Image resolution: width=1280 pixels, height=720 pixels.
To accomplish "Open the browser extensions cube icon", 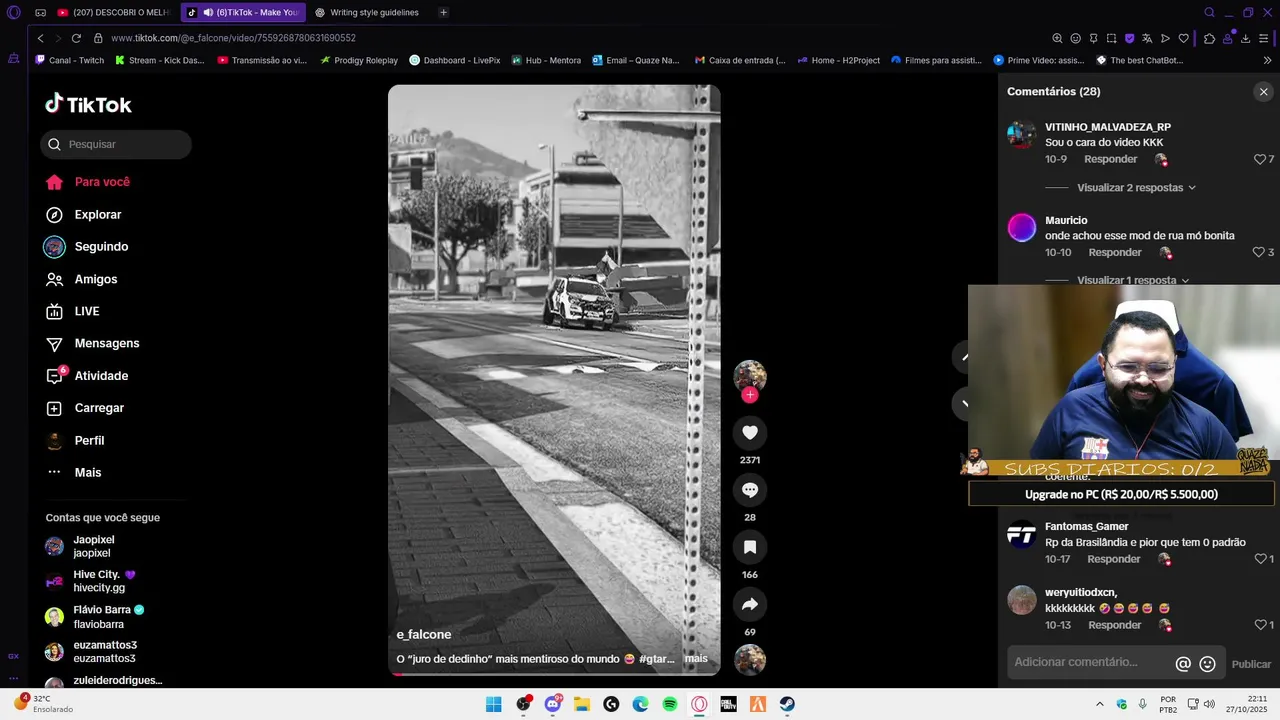I will pos(1209,38).
